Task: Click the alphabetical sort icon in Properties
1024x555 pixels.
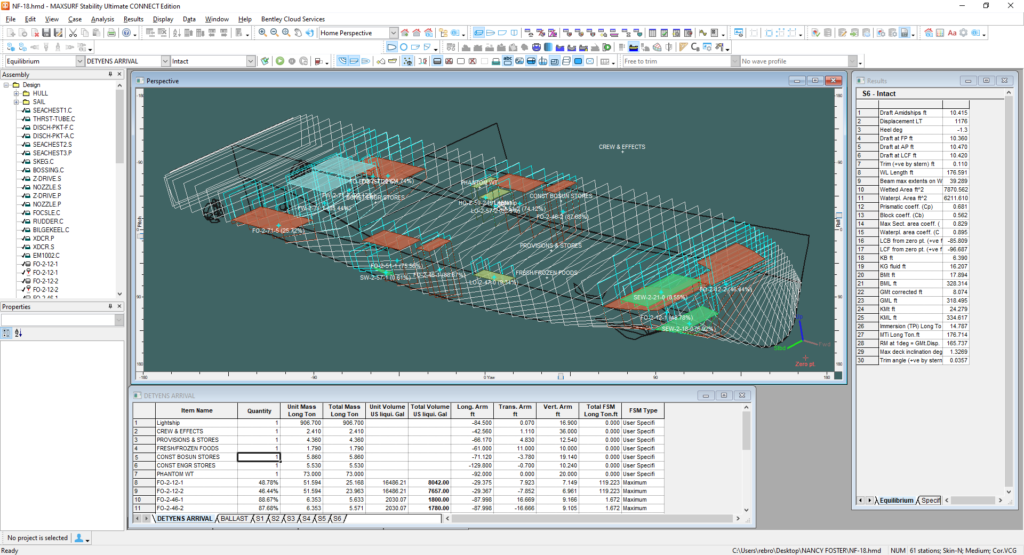Action: point(18,333)
